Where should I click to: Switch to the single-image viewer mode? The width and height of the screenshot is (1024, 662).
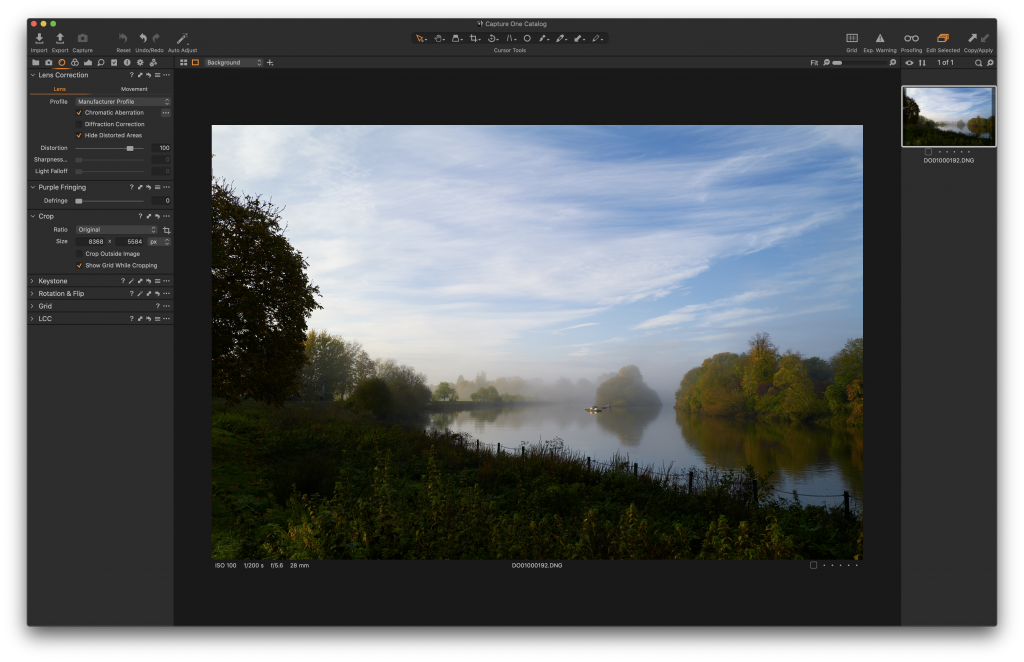point(195,63)
